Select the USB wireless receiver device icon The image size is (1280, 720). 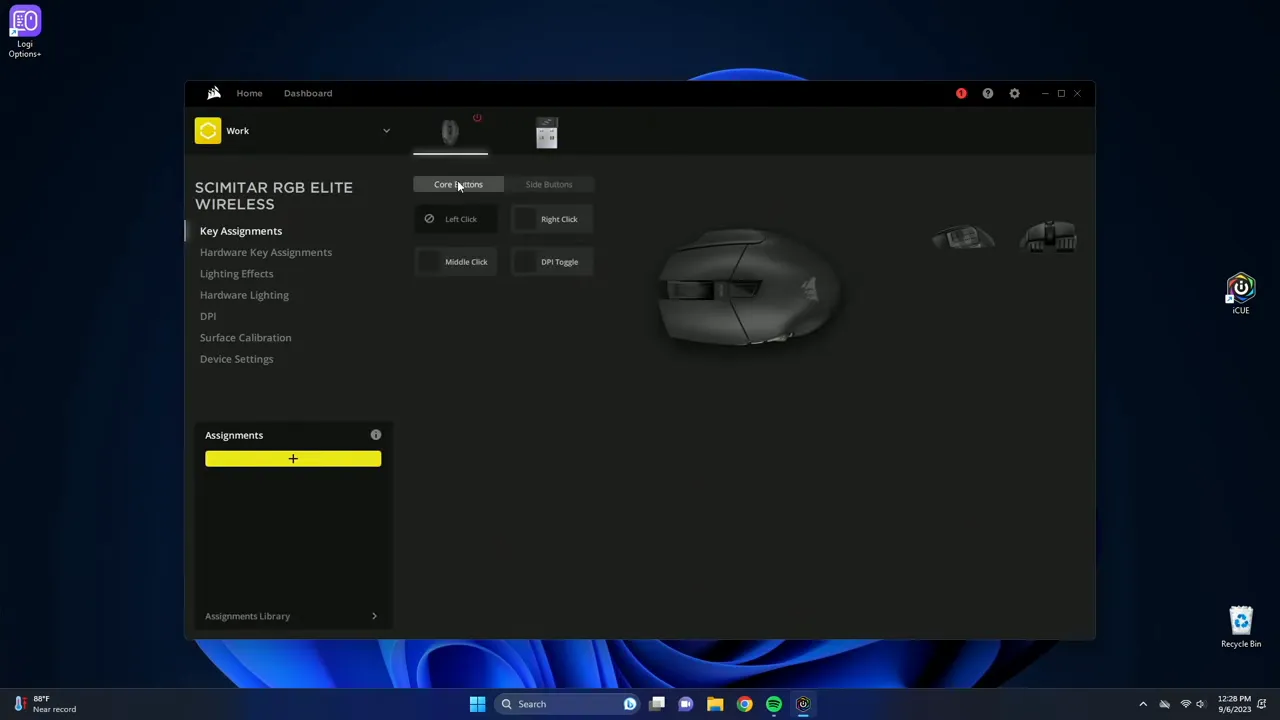click(x=546, y=132)
